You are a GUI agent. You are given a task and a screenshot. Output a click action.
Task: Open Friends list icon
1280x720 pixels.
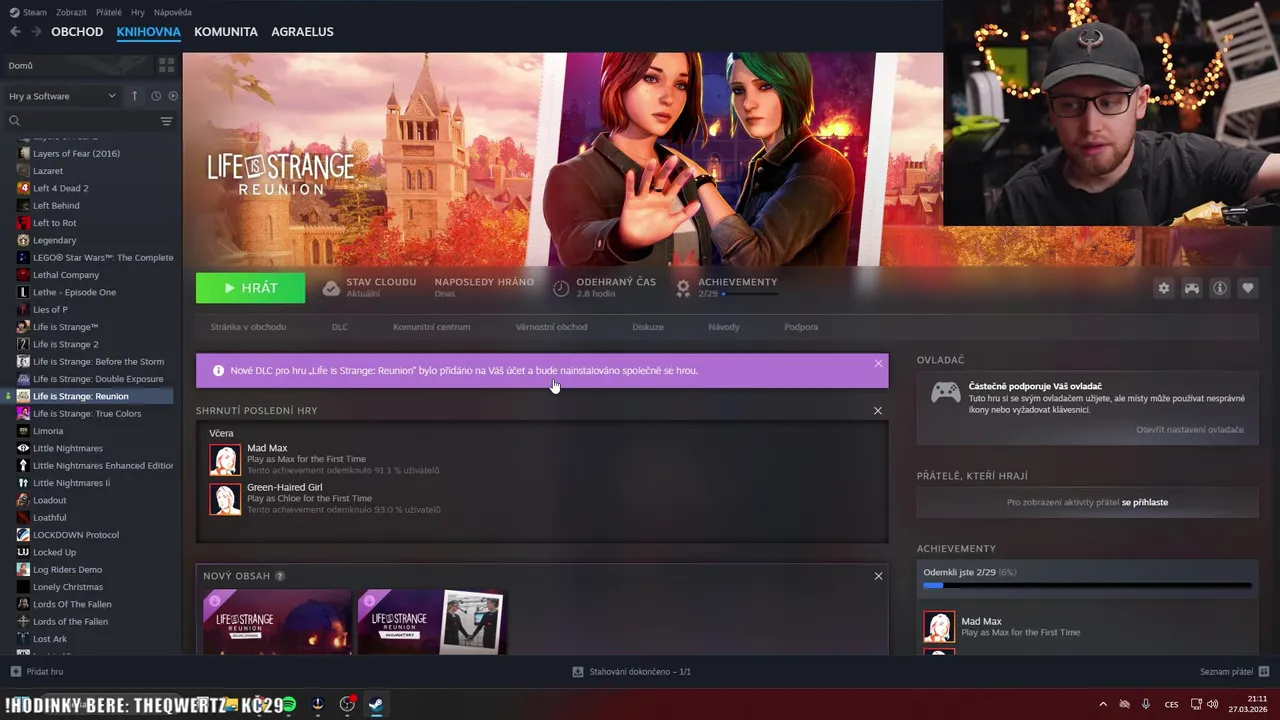[x=1264, y=672]
